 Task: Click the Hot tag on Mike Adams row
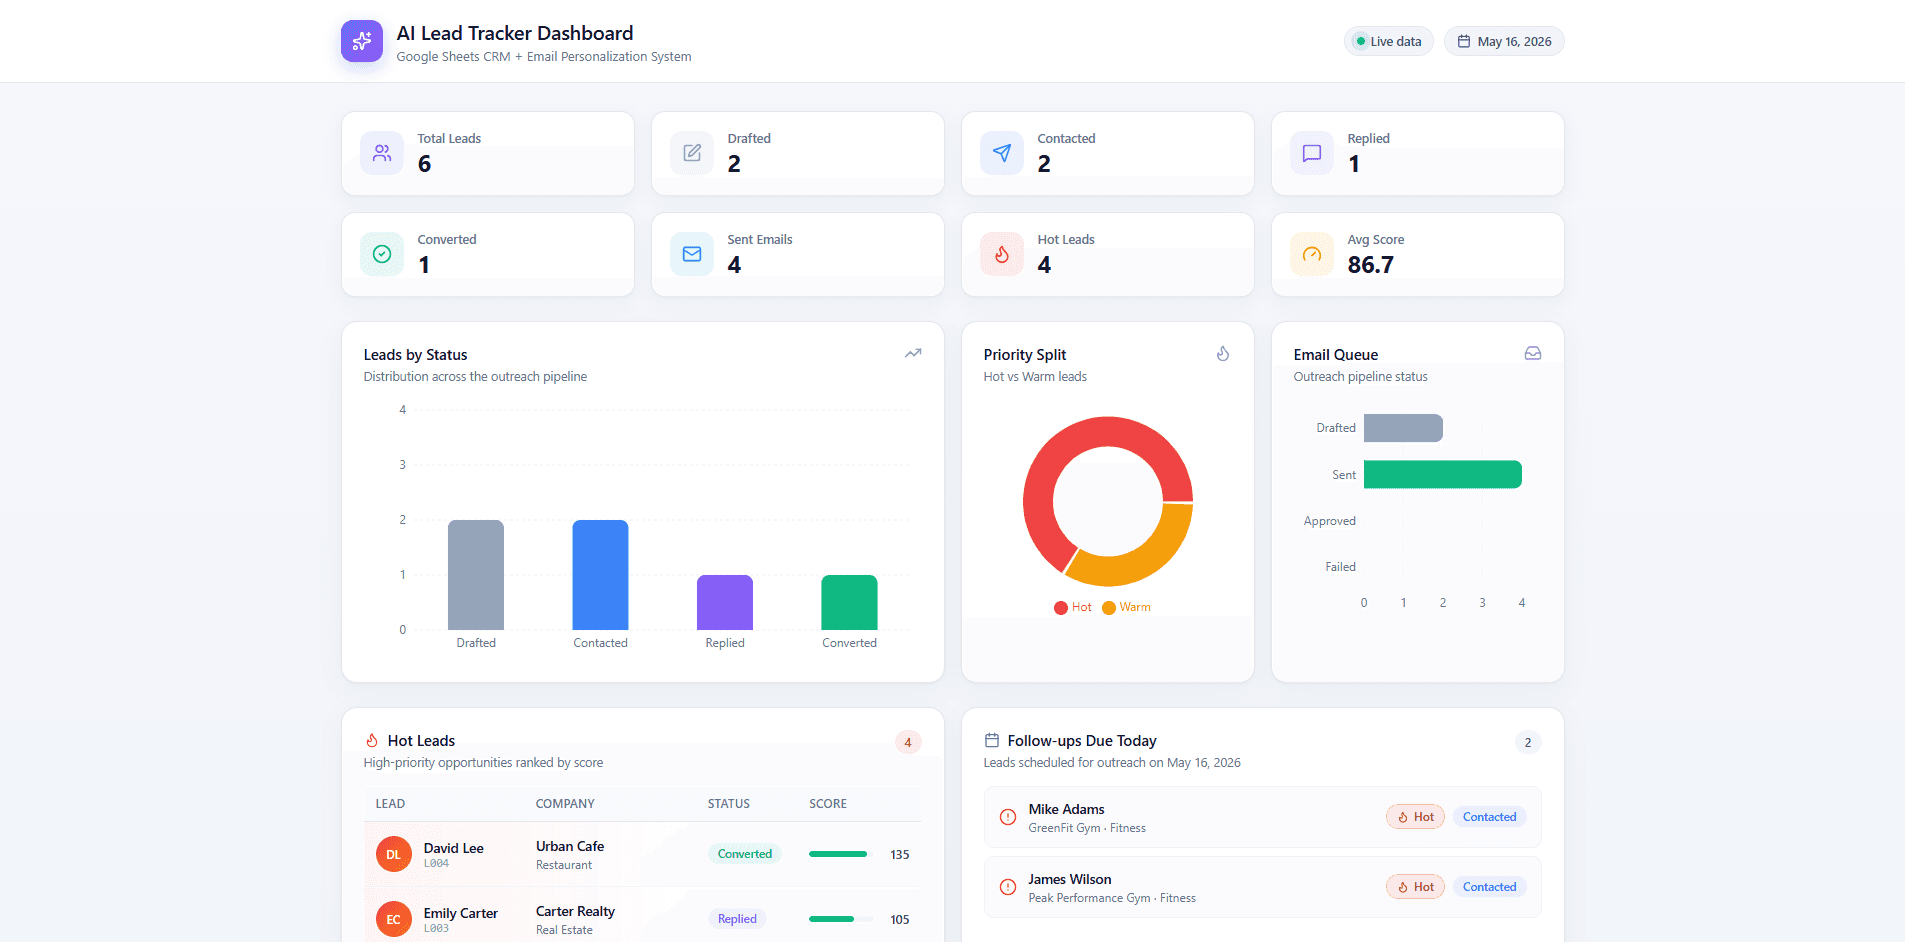click(x=1416, y=817)
